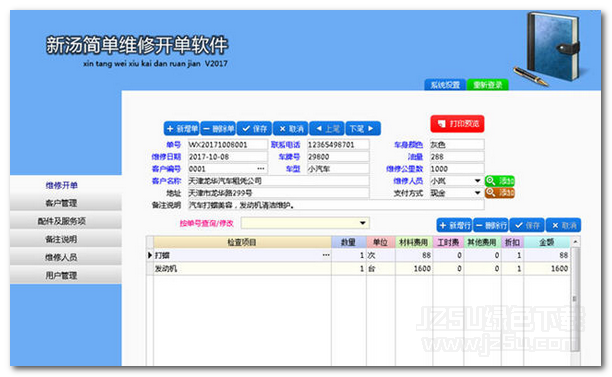Click green 添加 button beside 维修人员
The height and width of the screenshot is (377, 612).
pos(500,181)
